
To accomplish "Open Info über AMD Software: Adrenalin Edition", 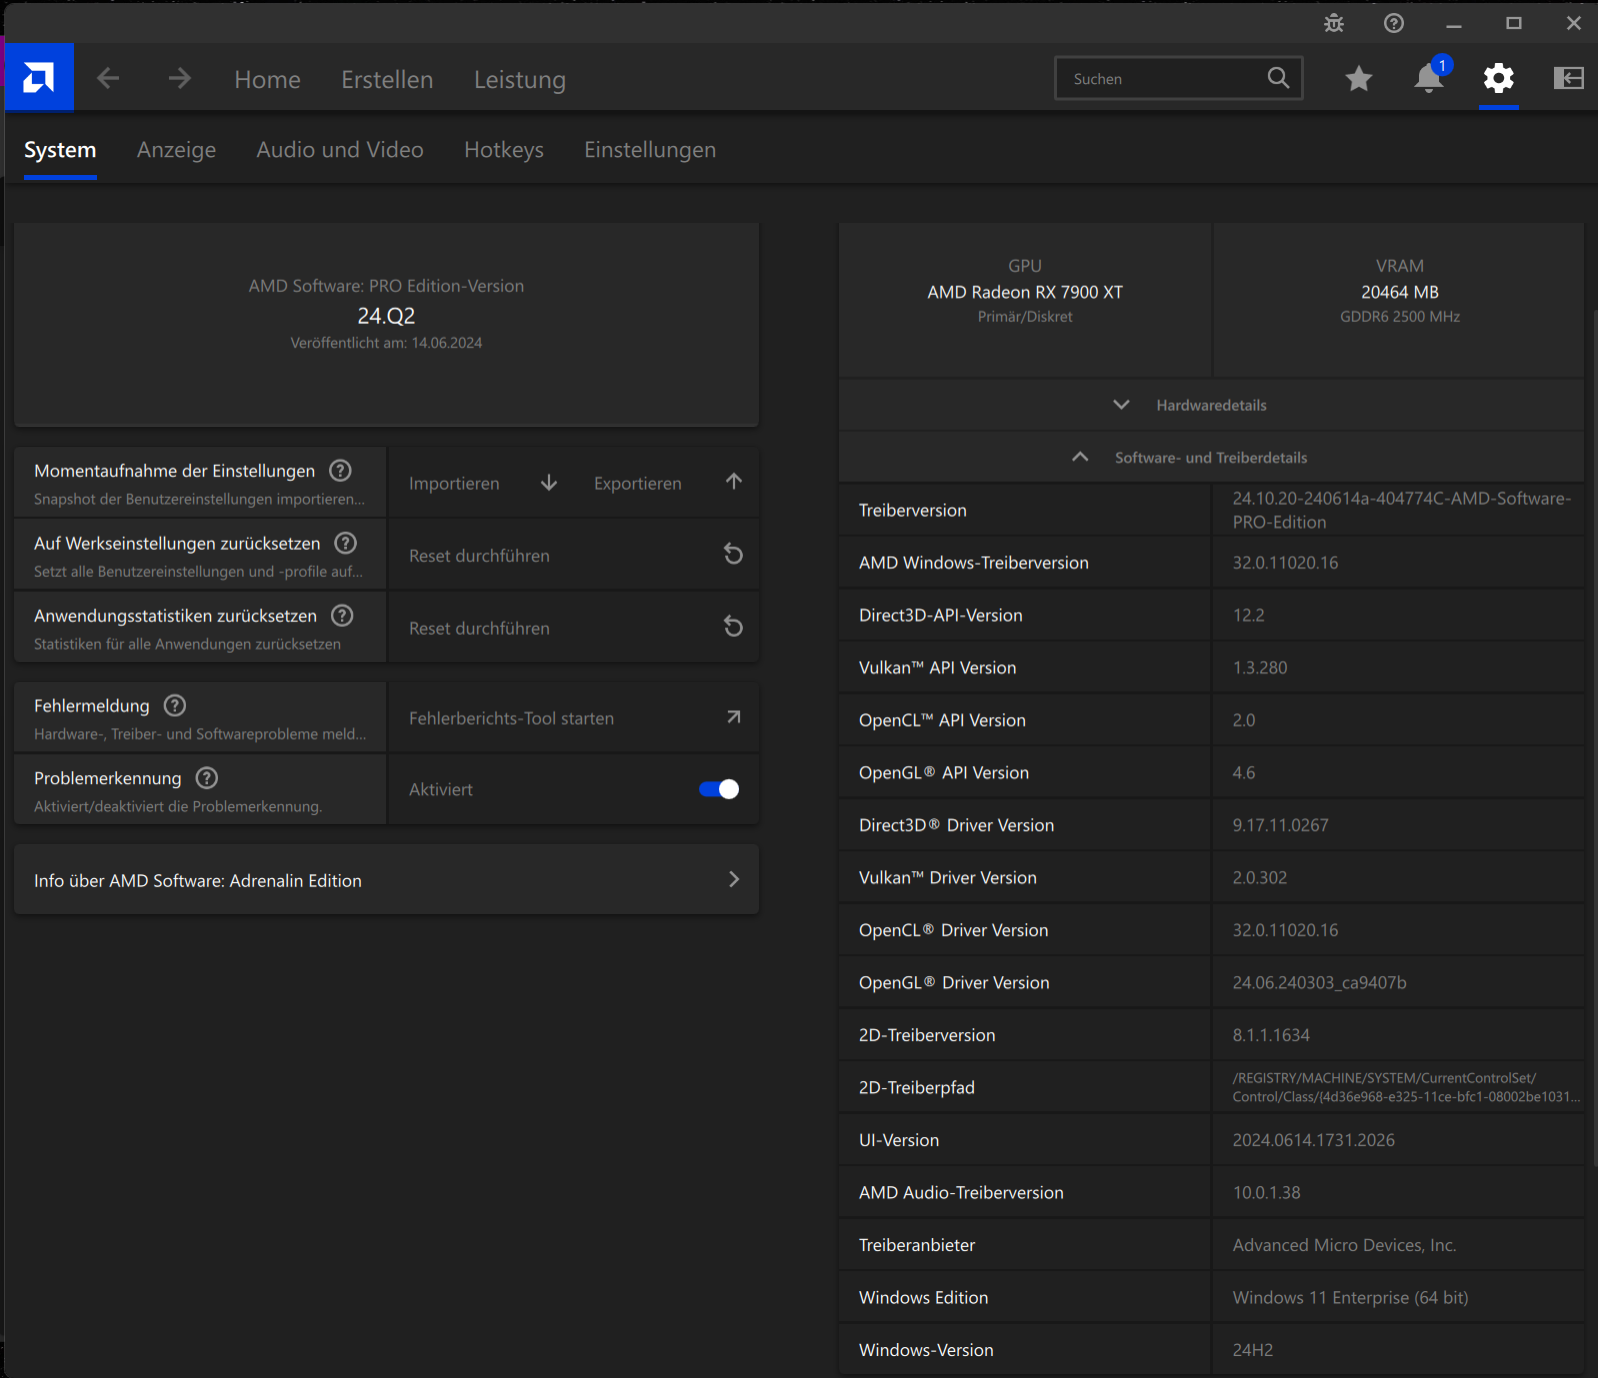I will 386,880.
